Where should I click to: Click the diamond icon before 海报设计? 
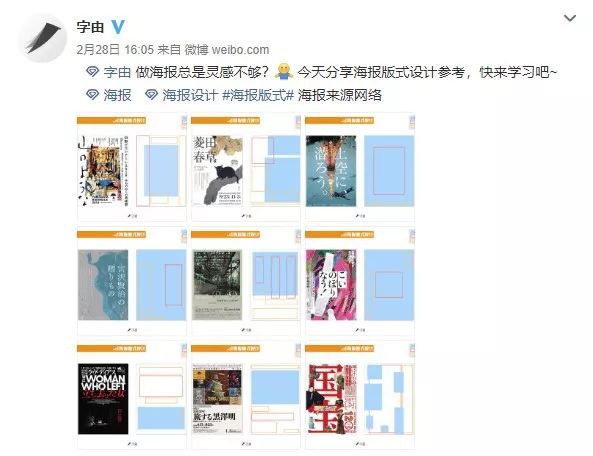[151, 95]
